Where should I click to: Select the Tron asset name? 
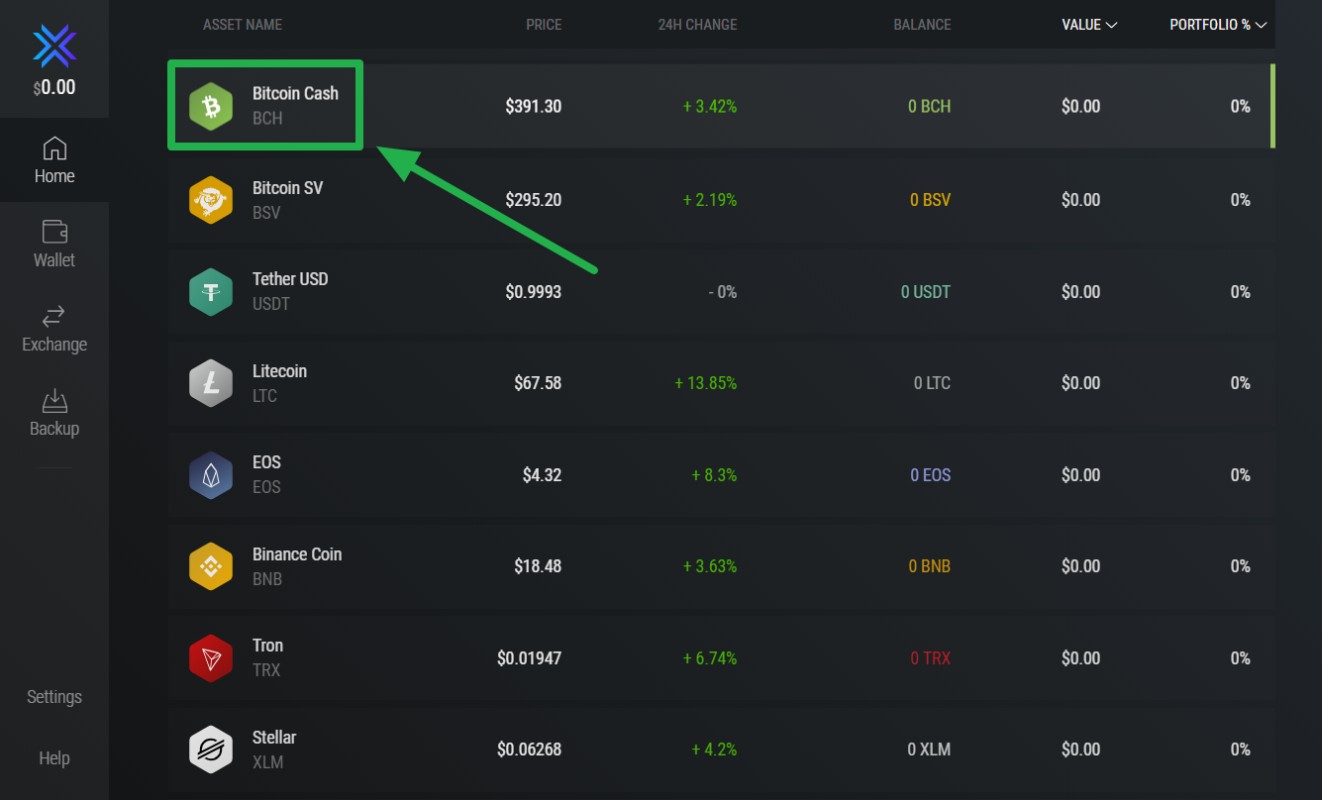tap(267, 645)
